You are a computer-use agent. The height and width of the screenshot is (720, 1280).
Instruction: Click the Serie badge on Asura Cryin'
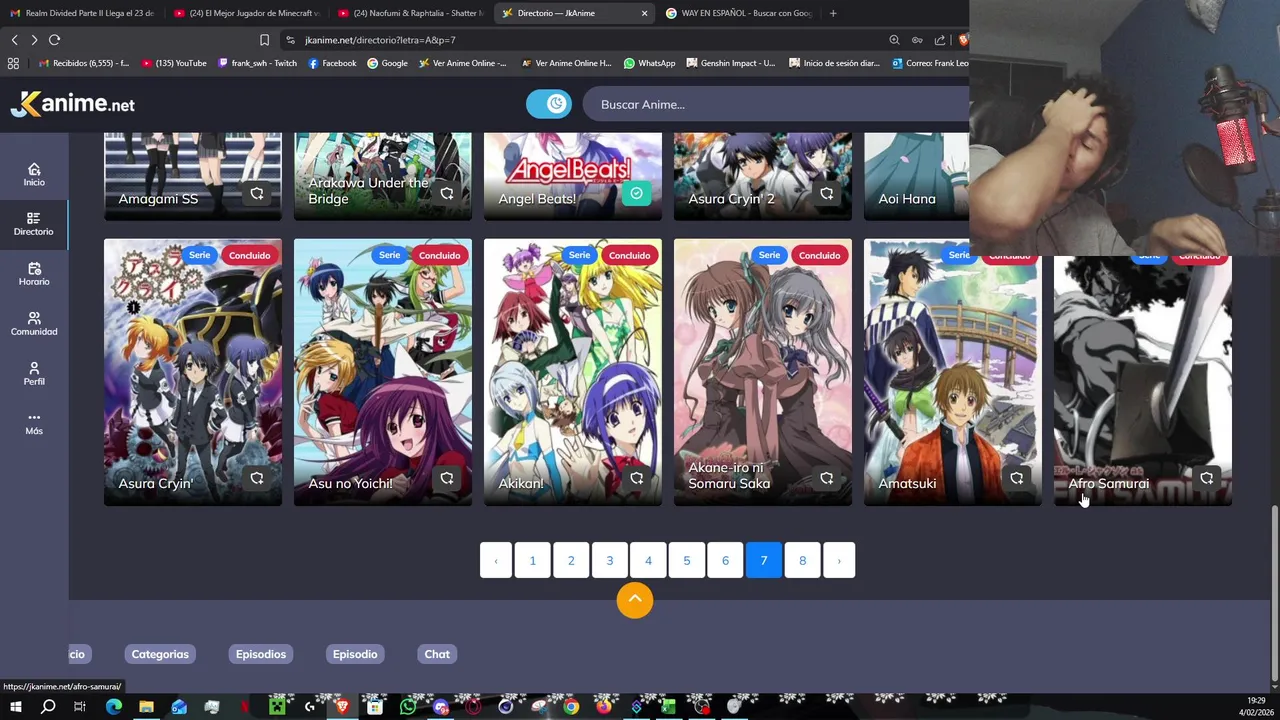point(200,255)
